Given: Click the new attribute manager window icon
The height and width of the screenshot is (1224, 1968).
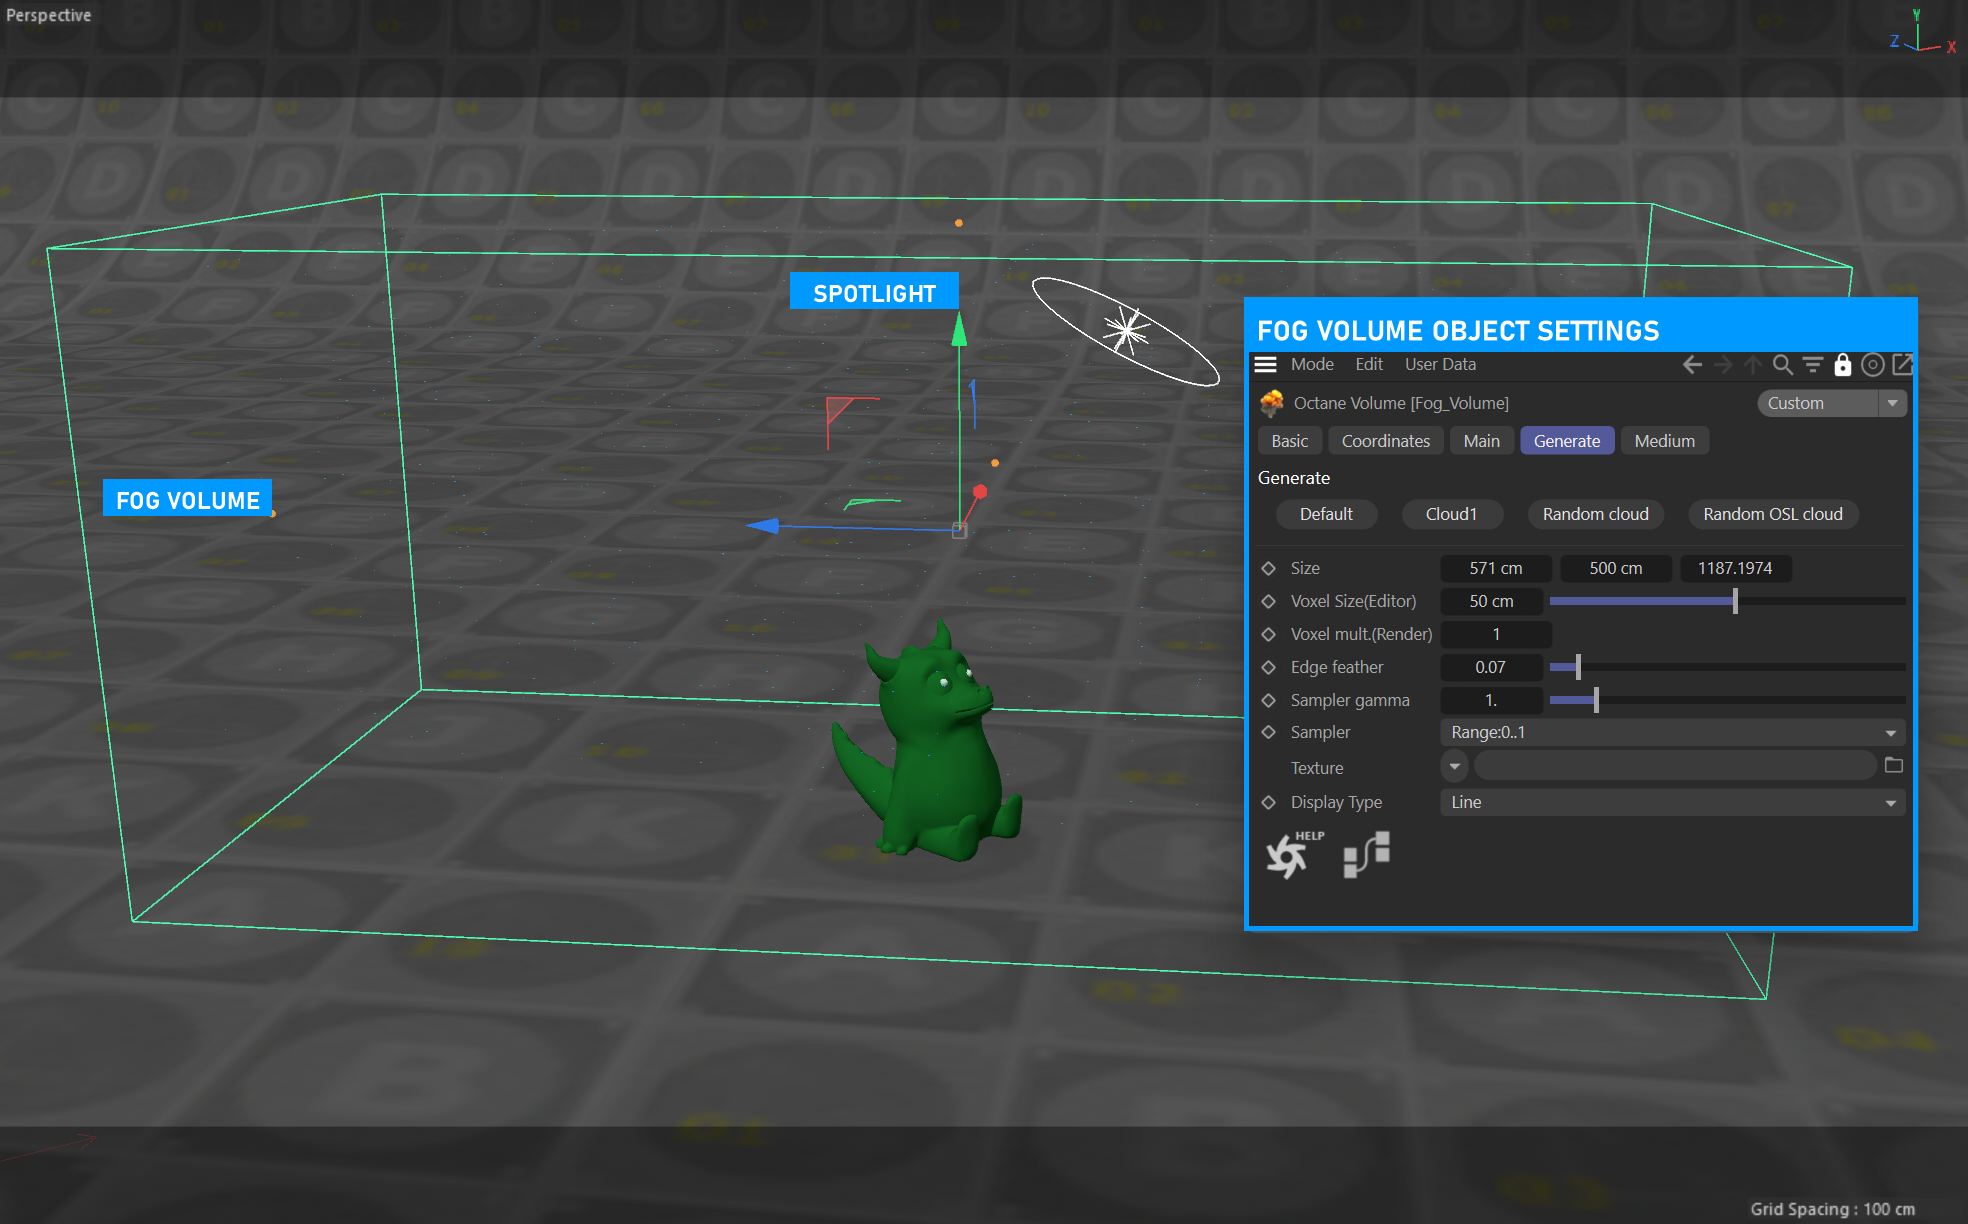Looking at the screenshot, I should point(1902,365).
